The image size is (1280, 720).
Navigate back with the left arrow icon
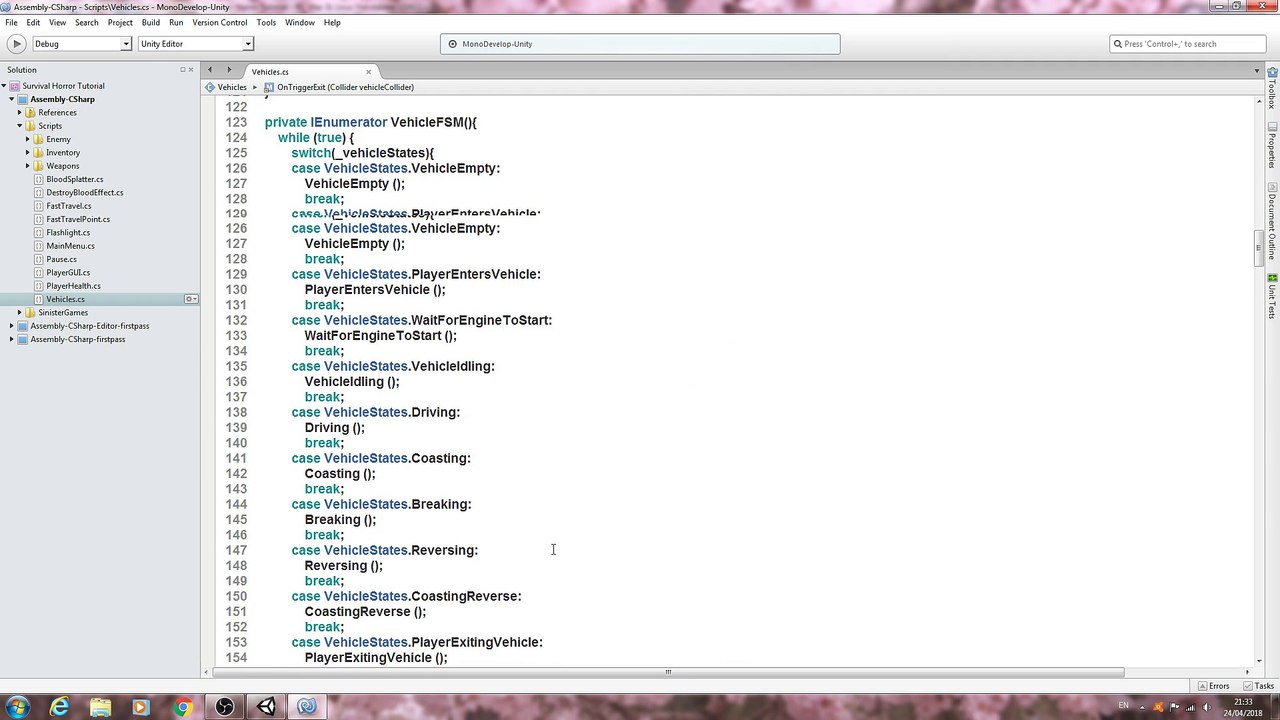point(210,70)
